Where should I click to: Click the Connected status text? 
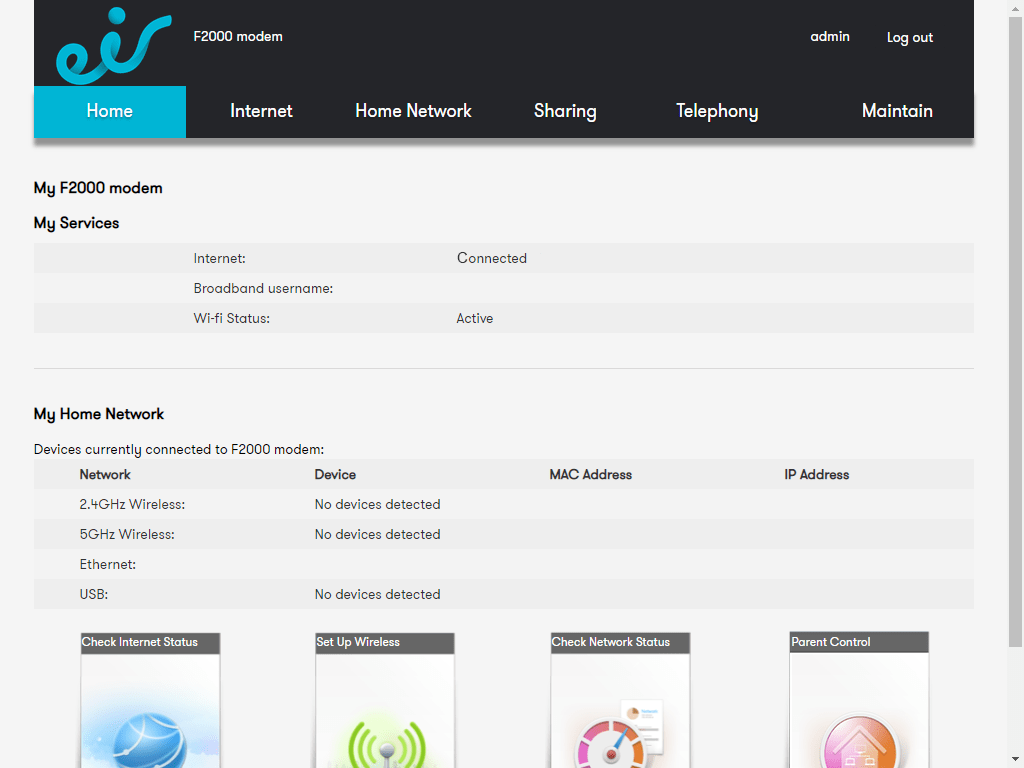point(491,258)
